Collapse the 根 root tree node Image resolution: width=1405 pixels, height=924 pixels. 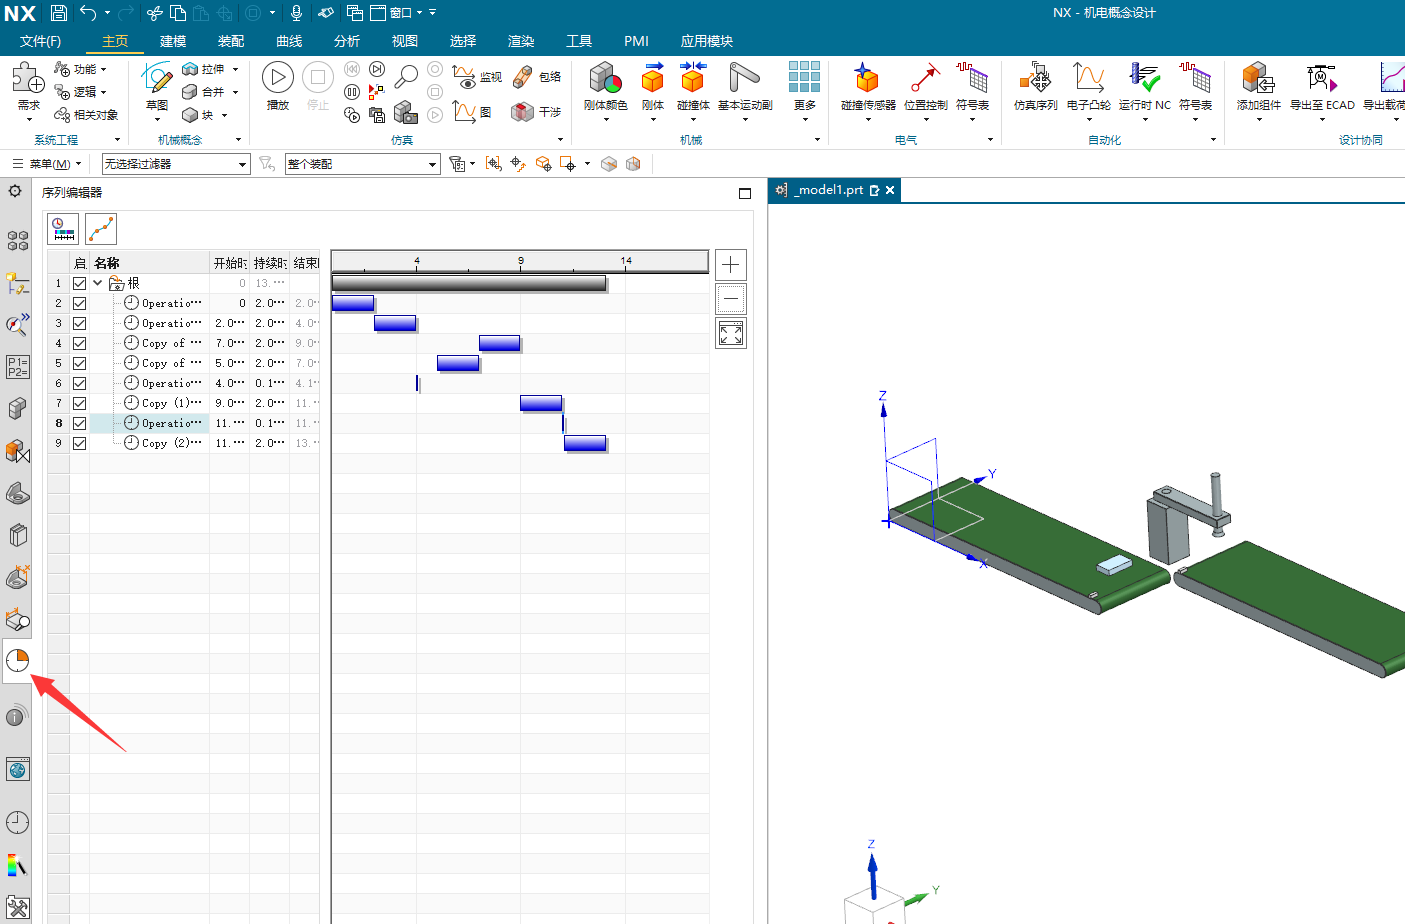click(x=98, y=283)
